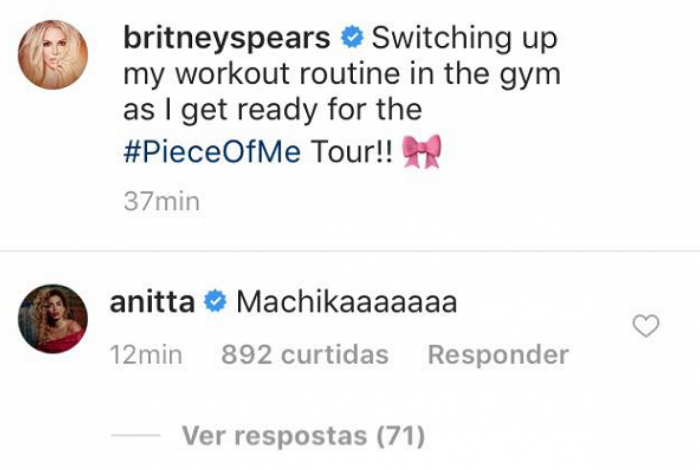700x470 pixels.
Task: Click anitta's blue verified badge
Action: coord(213,302)
